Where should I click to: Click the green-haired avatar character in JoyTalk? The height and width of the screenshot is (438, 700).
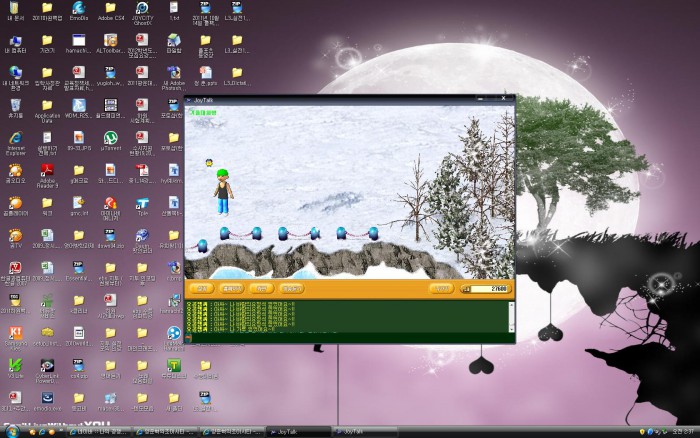point(224,190)
